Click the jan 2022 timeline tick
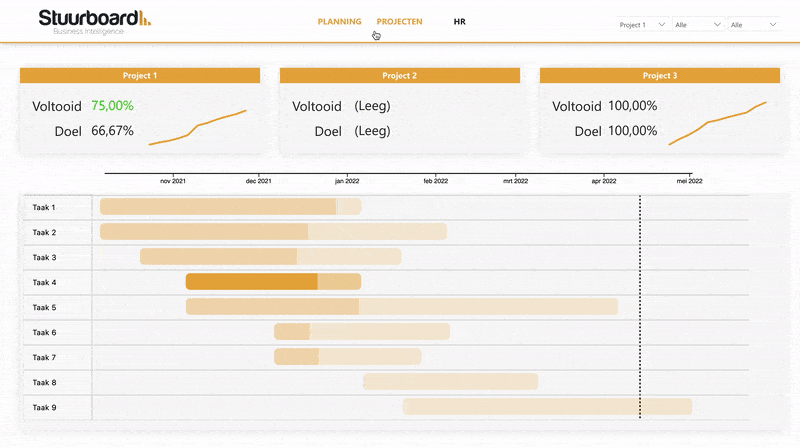 click(x=346, y=181)
